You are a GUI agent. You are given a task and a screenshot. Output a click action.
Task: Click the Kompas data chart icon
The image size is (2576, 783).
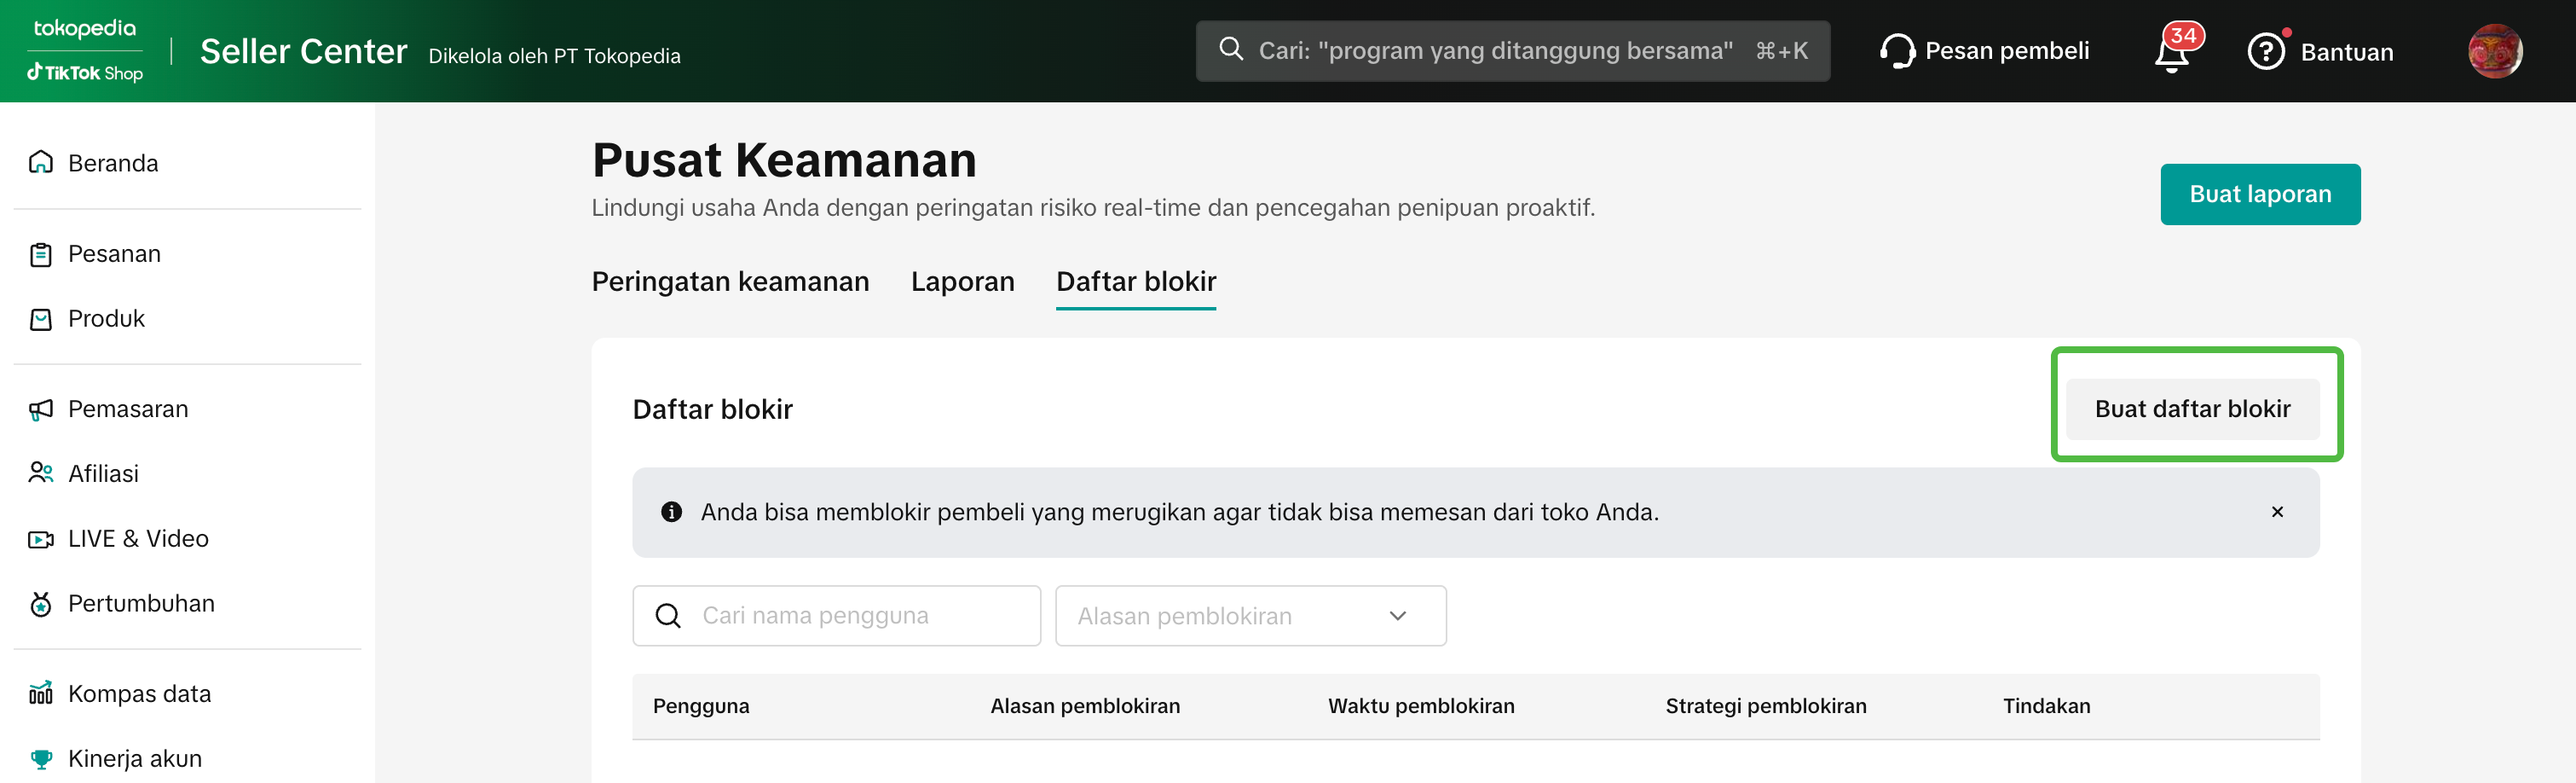click(x=40, y=693)
